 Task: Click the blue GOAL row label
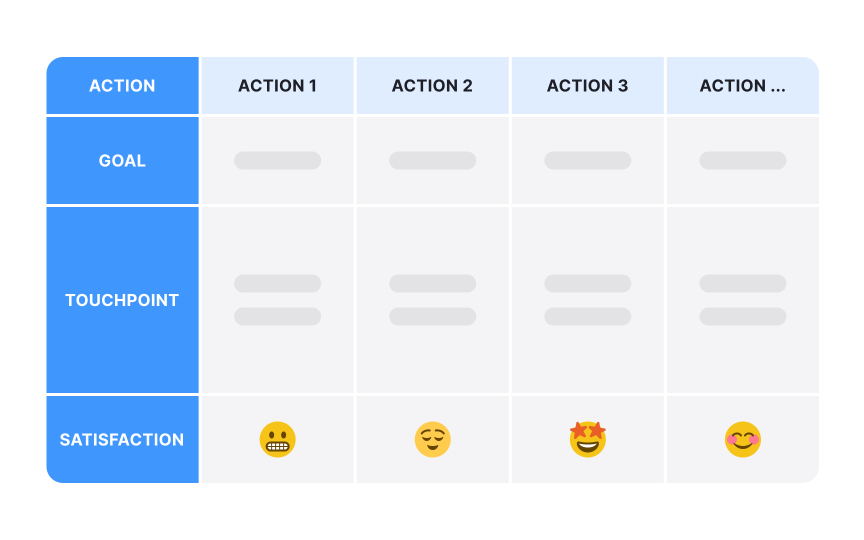(x=122, y=160)
